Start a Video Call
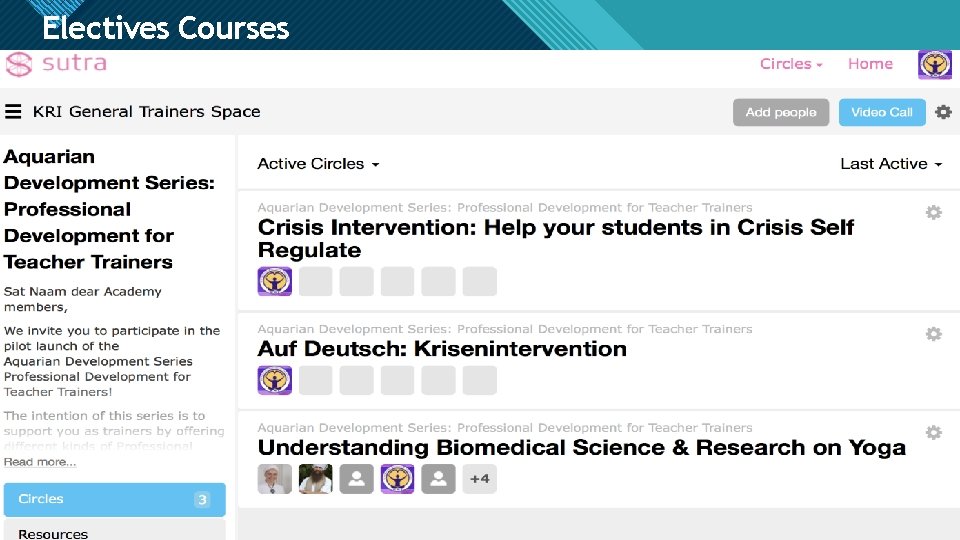 (x=881, y=112)
